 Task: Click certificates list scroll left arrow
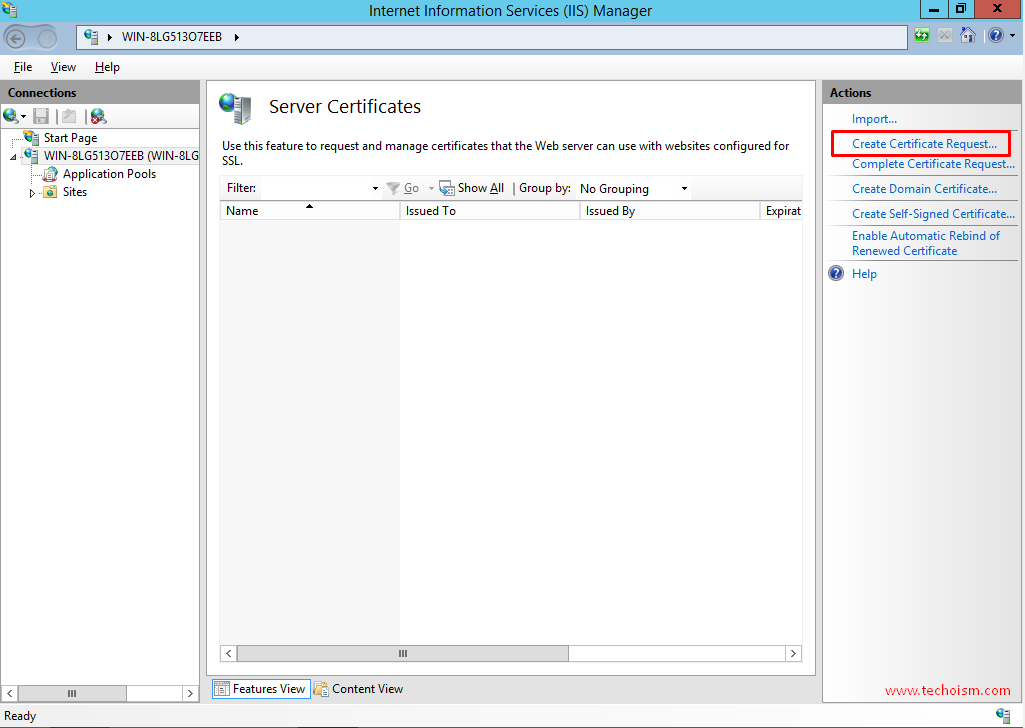[x=229, y=654]
